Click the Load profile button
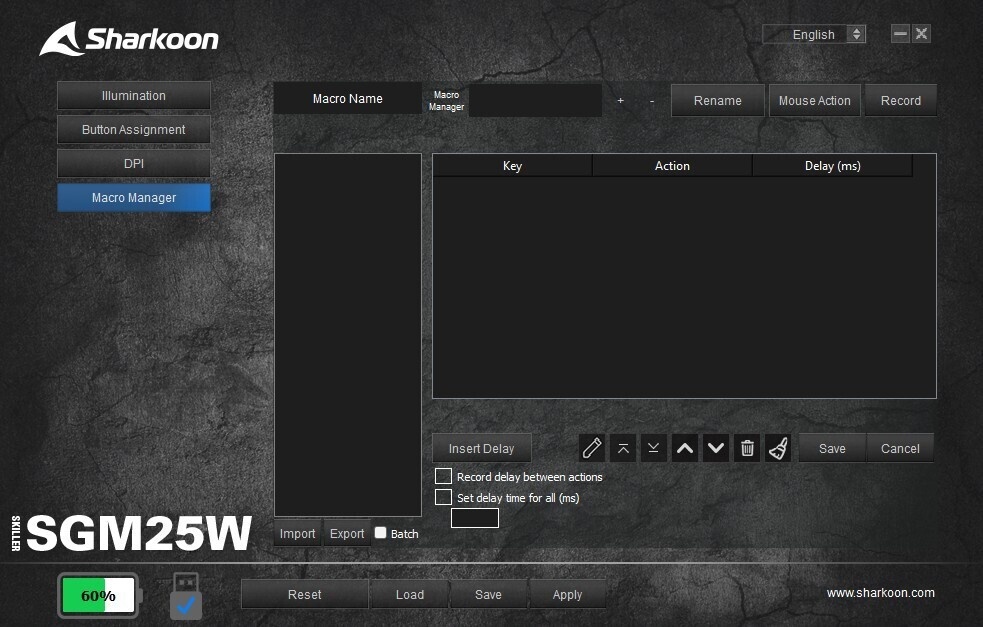This screenshot has width=983, height=627. [410, 594]
